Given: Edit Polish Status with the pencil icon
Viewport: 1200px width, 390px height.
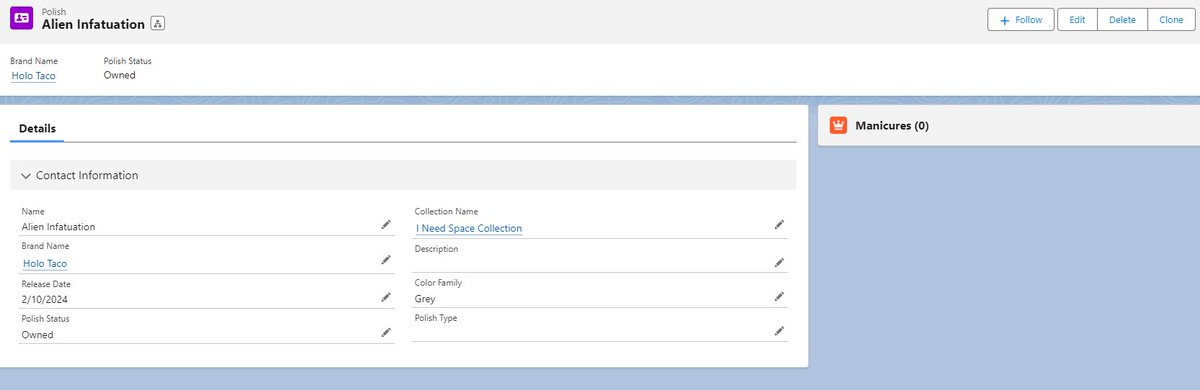Looking at the screenshot, I should [386, 332].
